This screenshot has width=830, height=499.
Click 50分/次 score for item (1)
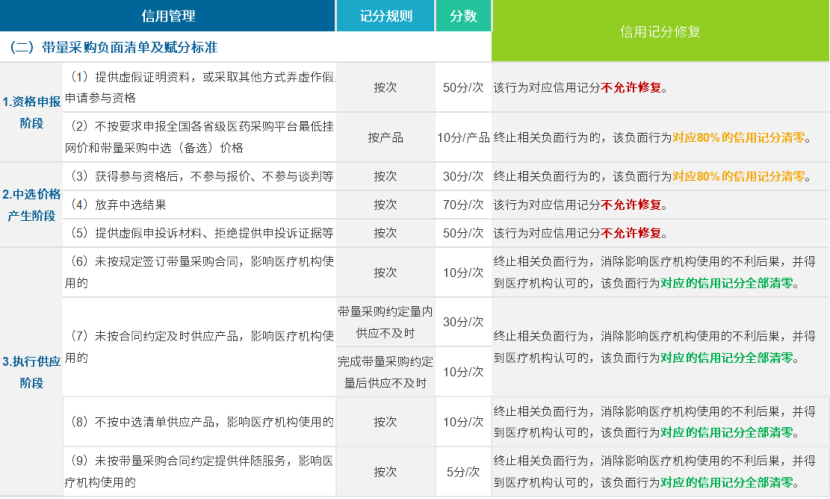[x=463, y=87]
